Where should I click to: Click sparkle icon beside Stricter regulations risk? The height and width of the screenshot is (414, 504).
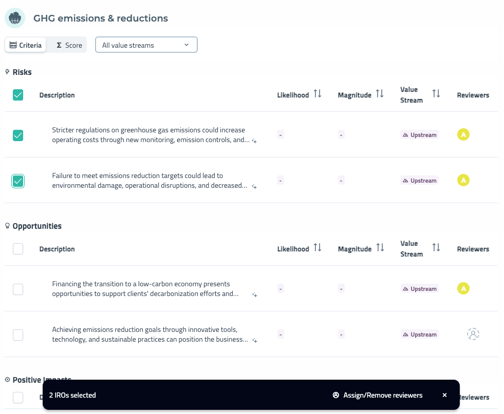pos(254,141)
